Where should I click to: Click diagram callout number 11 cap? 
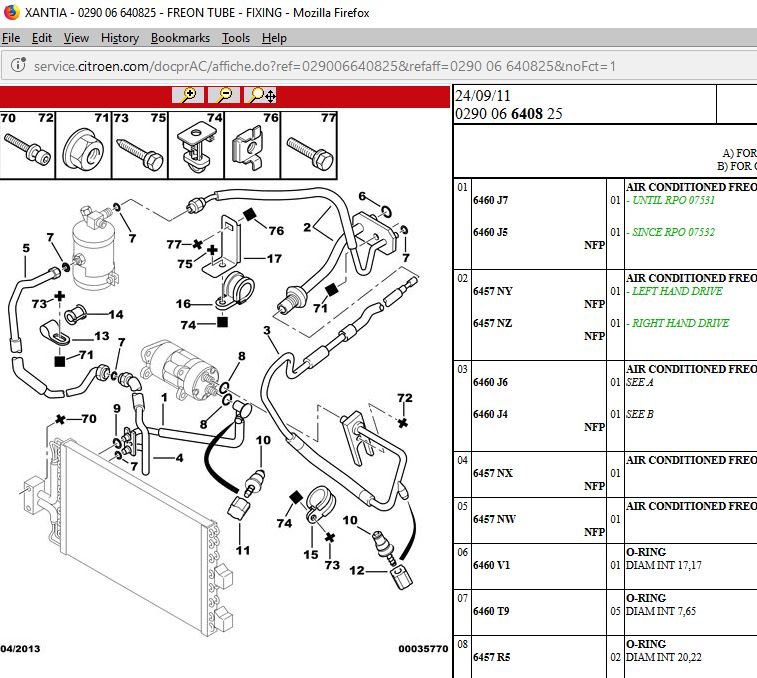pos(243,550)
